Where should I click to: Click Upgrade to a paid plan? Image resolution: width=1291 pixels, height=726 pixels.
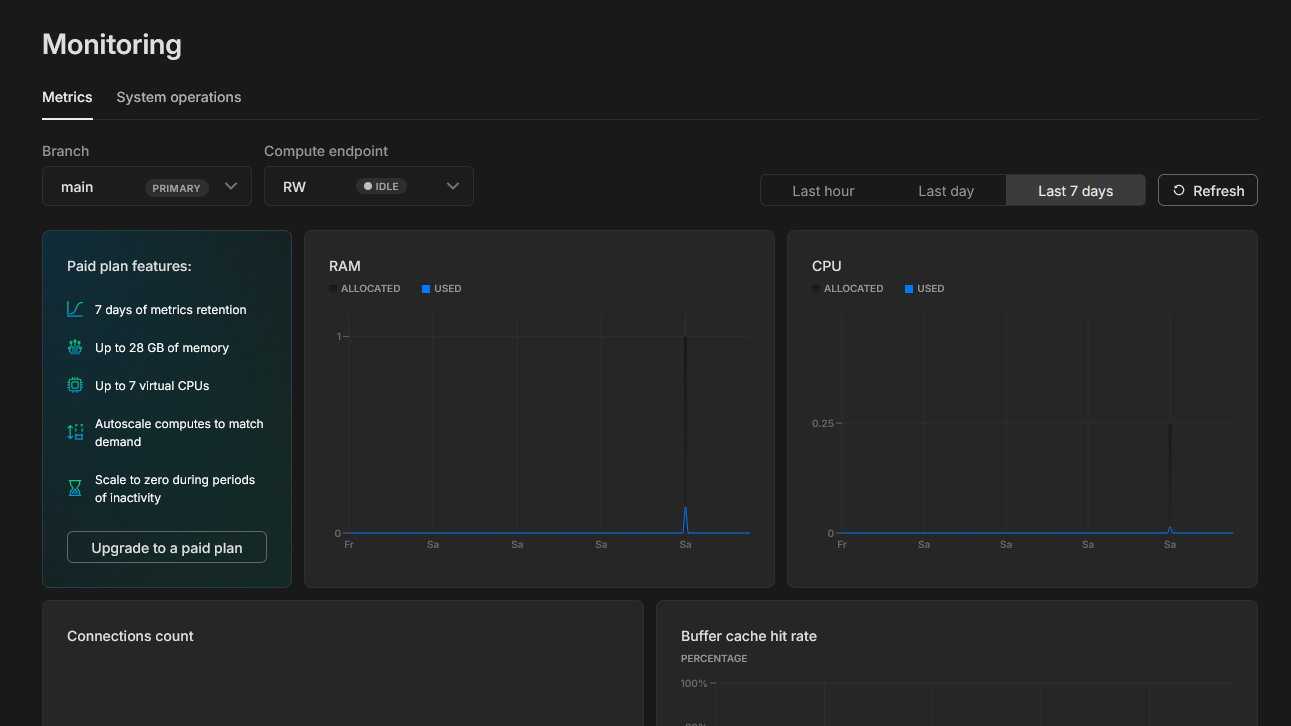[x=167, y=548]
